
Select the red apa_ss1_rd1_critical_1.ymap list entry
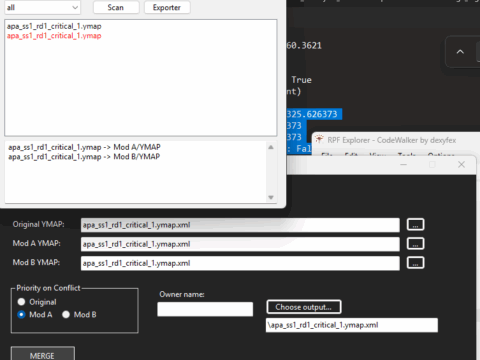point(54,36)
